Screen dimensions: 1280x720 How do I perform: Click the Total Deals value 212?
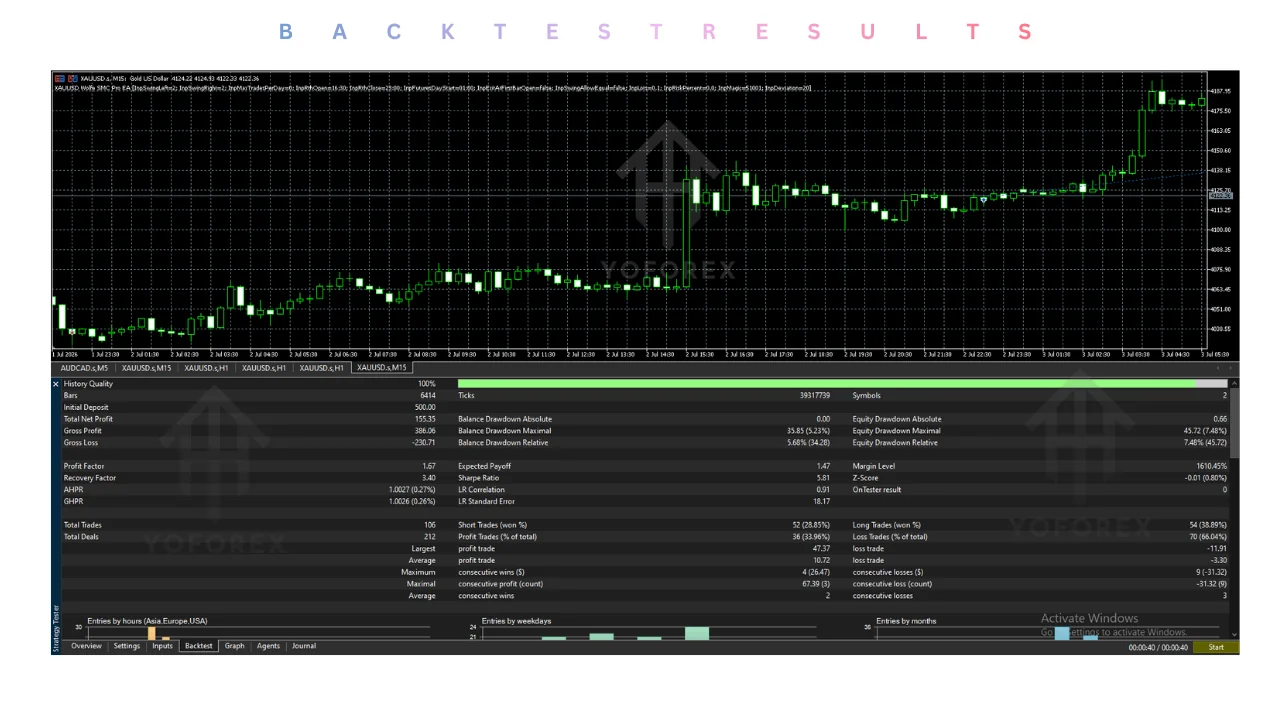[x=430, y=537]
